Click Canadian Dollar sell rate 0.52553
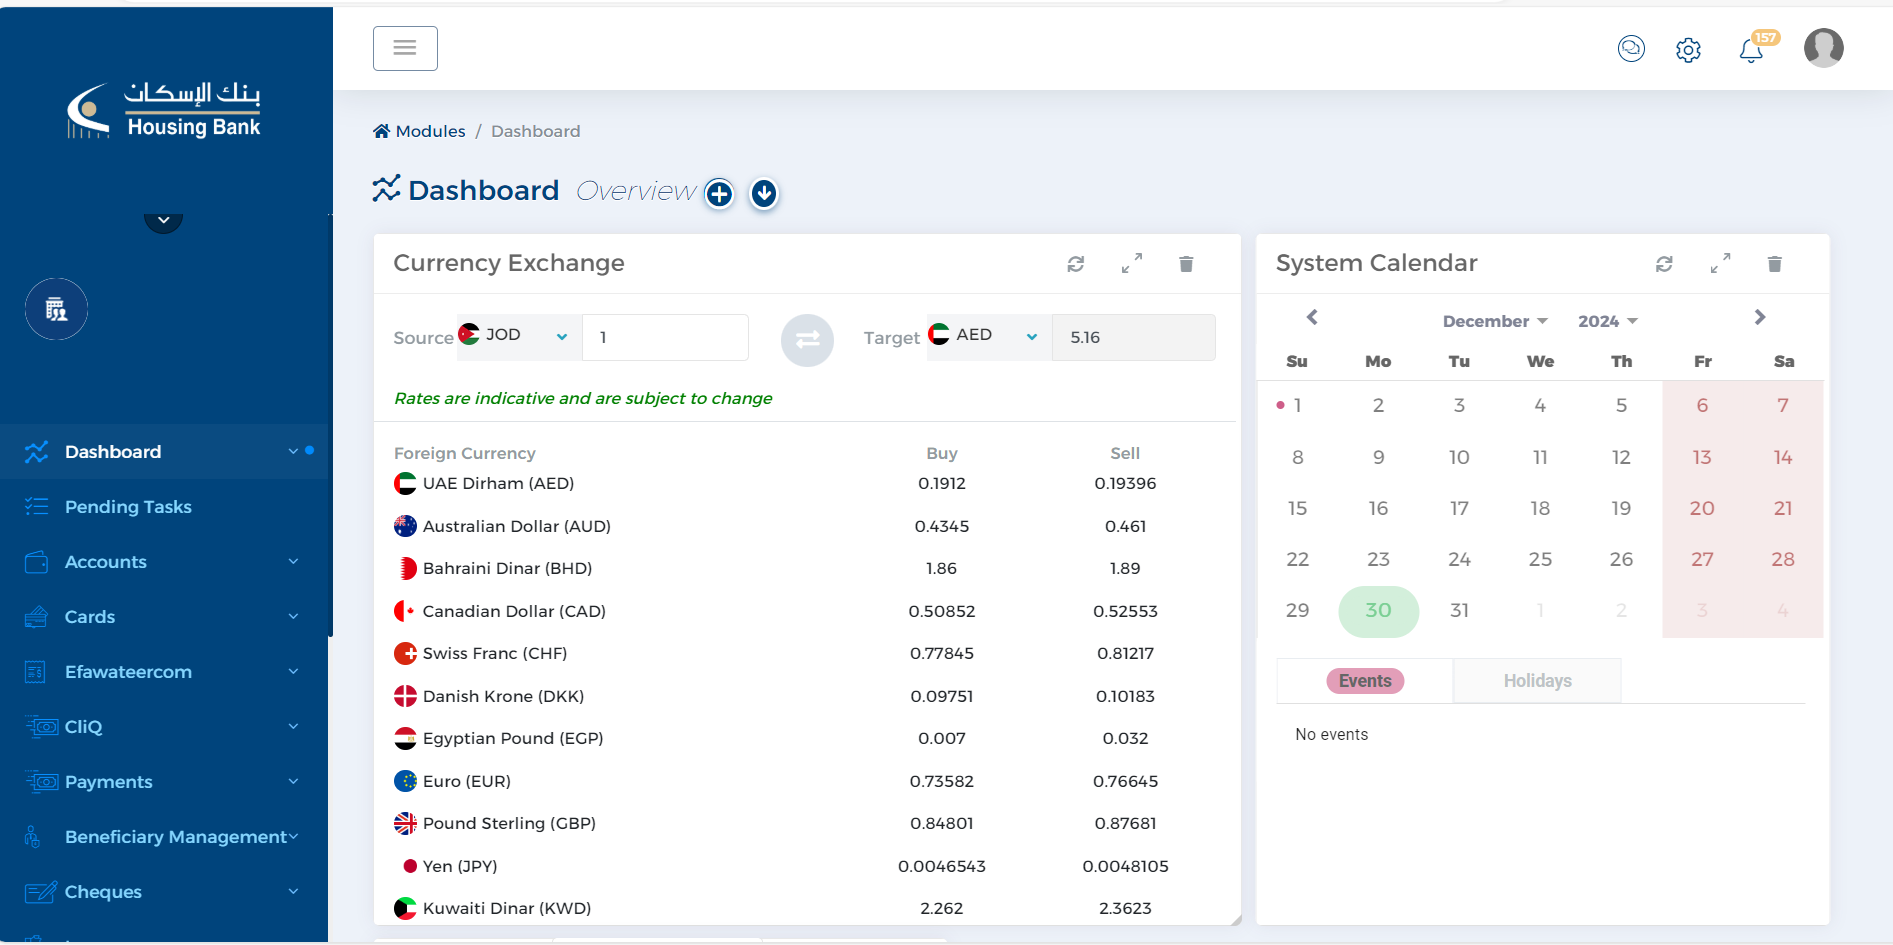Screen dimensions: 1893x945 1125,611
